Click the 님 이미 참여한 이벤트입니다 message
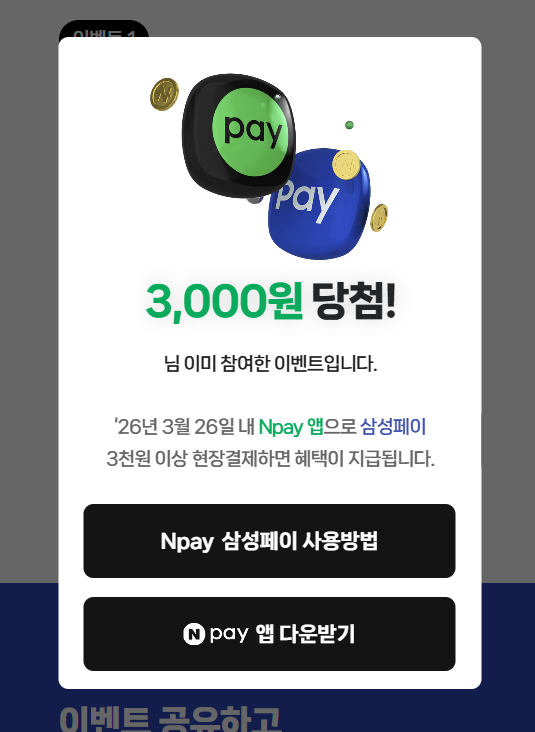The width and height of the screenshot is (535, 732). (270, 363)
